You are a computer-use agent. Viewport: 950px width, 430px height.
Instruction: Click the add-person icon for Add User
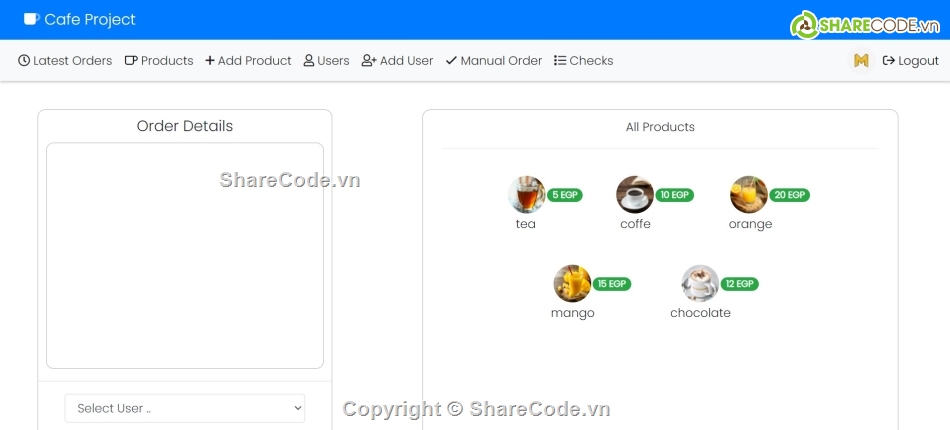(x=369, y=61)
